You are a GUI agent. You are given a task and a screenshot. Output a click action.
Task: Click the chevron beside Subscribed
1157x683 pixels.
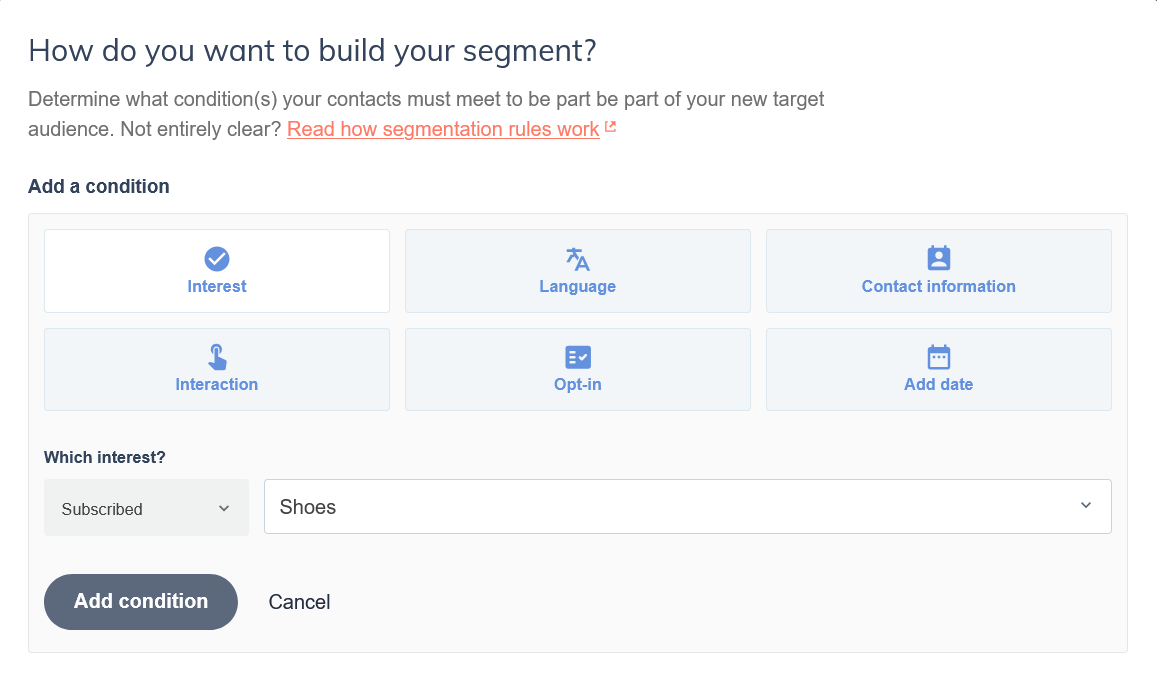tap(224, 508)
